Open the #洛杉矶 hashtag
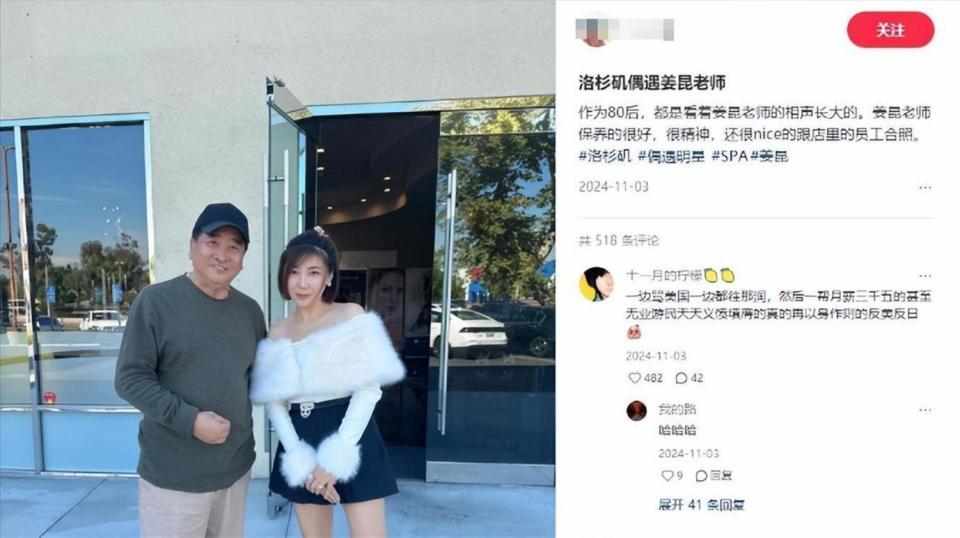This screenshot has height=538, width=960. coord(605,156)
